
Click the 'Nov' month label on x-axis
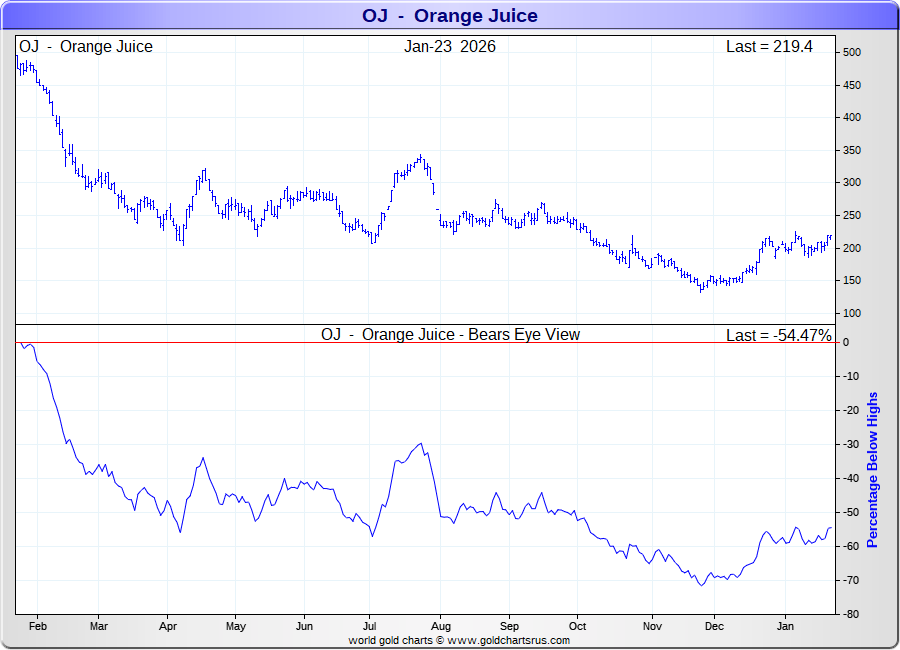[x=652, y=626]
